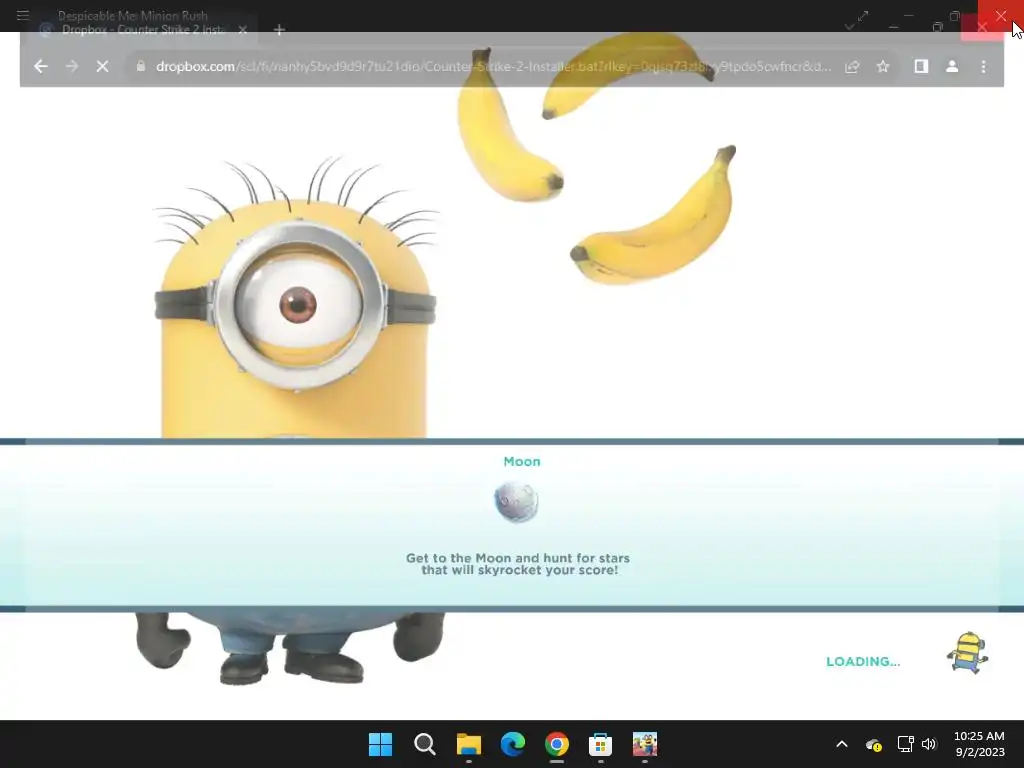This screenshot has height=768, width=1024.
Task: Open the Chrome profile menu
Action: 952,67
